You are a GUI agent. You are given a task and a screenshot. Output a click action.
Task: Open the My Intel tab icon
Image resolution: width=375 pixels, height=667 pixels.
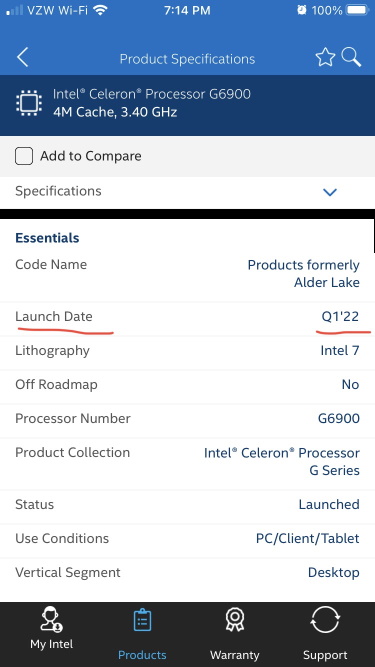51,619
